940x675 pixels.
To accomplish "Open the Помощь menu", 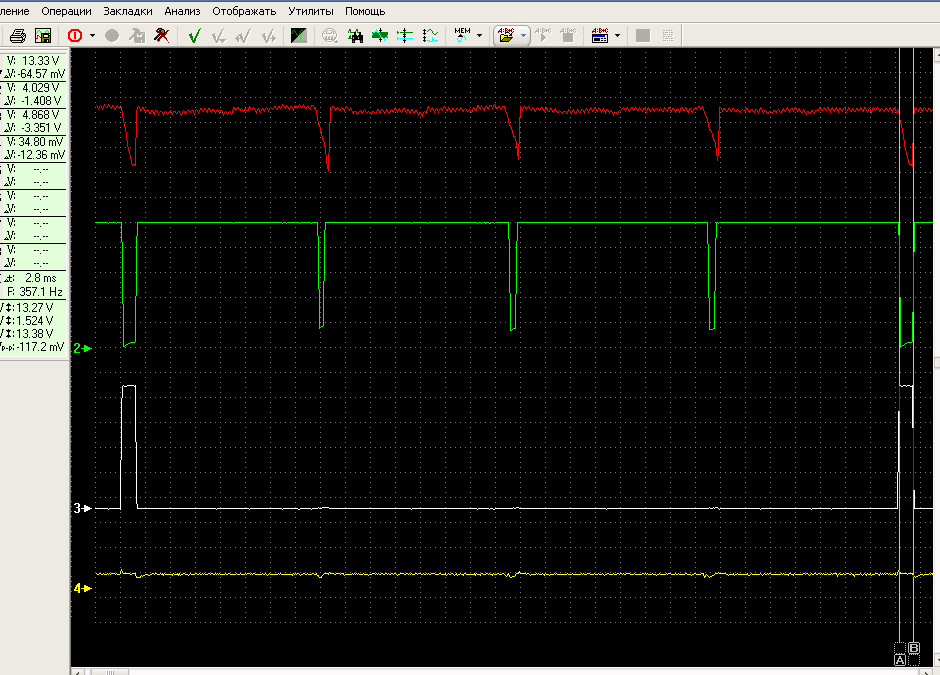I will coord(365,11).
